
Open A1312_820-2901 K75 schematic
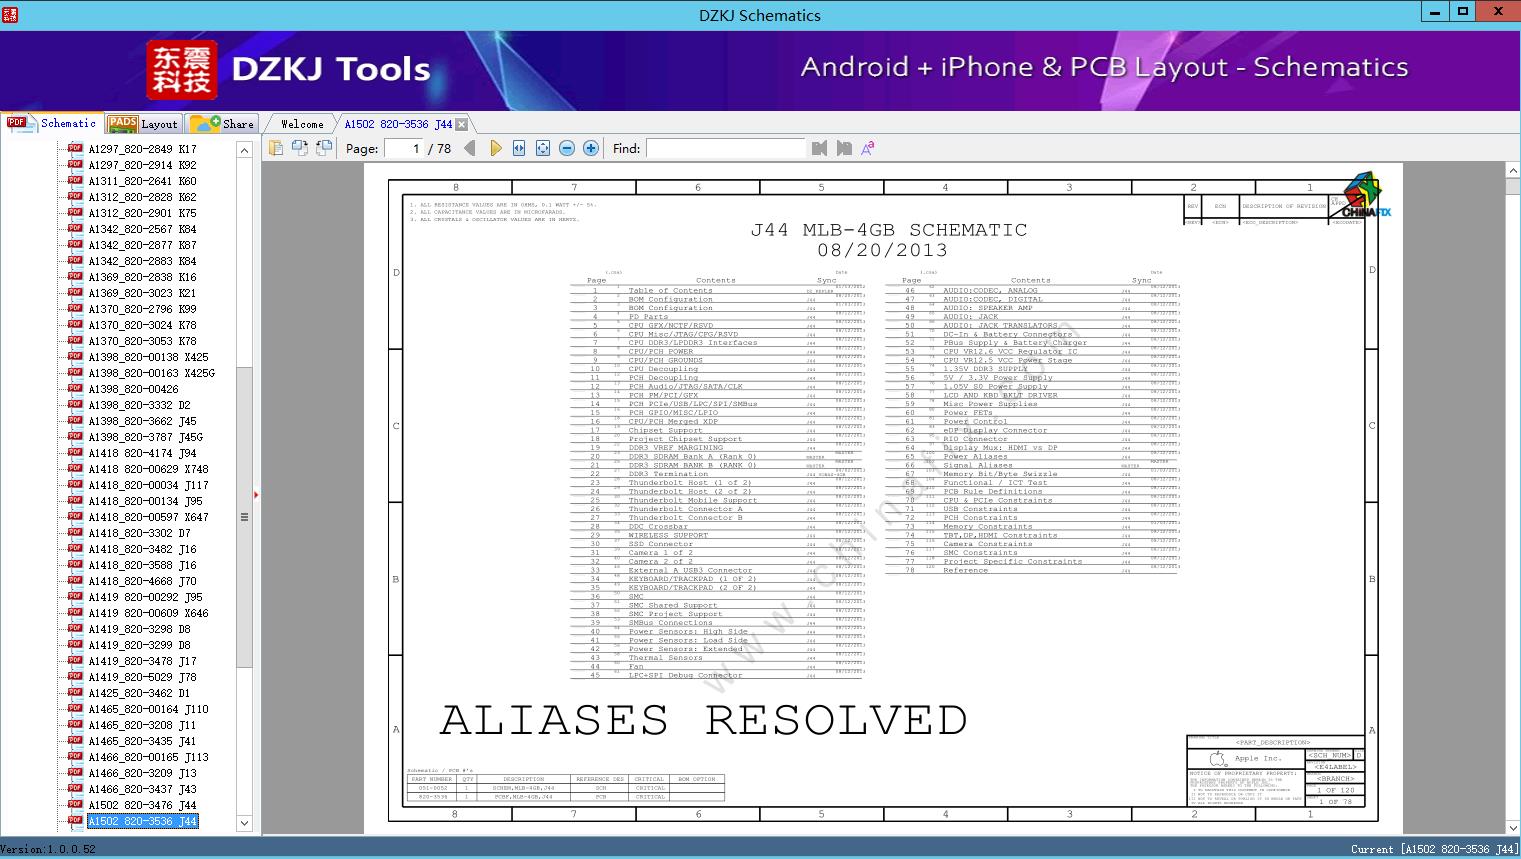pos(142,213)
